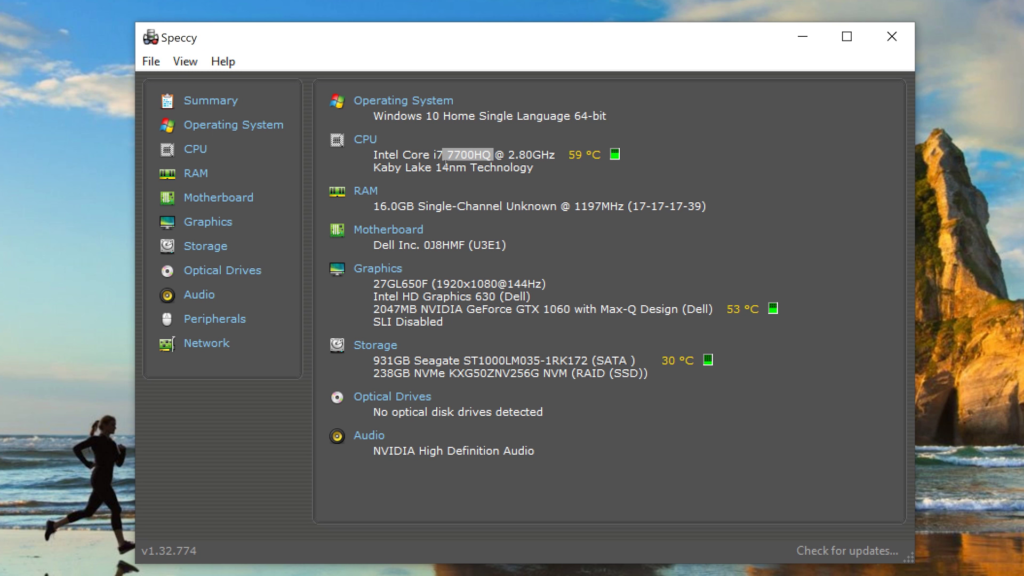Click the Speccy app icon in title bar
Screen dimensions: 1024x576
tap(151, 37)
